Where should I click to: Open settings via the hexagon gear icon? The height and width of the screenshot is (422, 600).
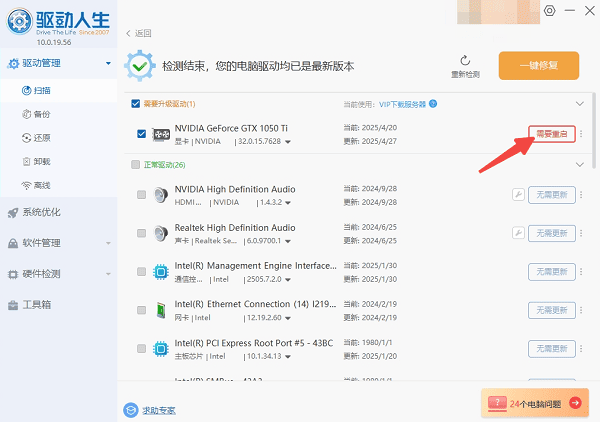click(x=549, y=10)
